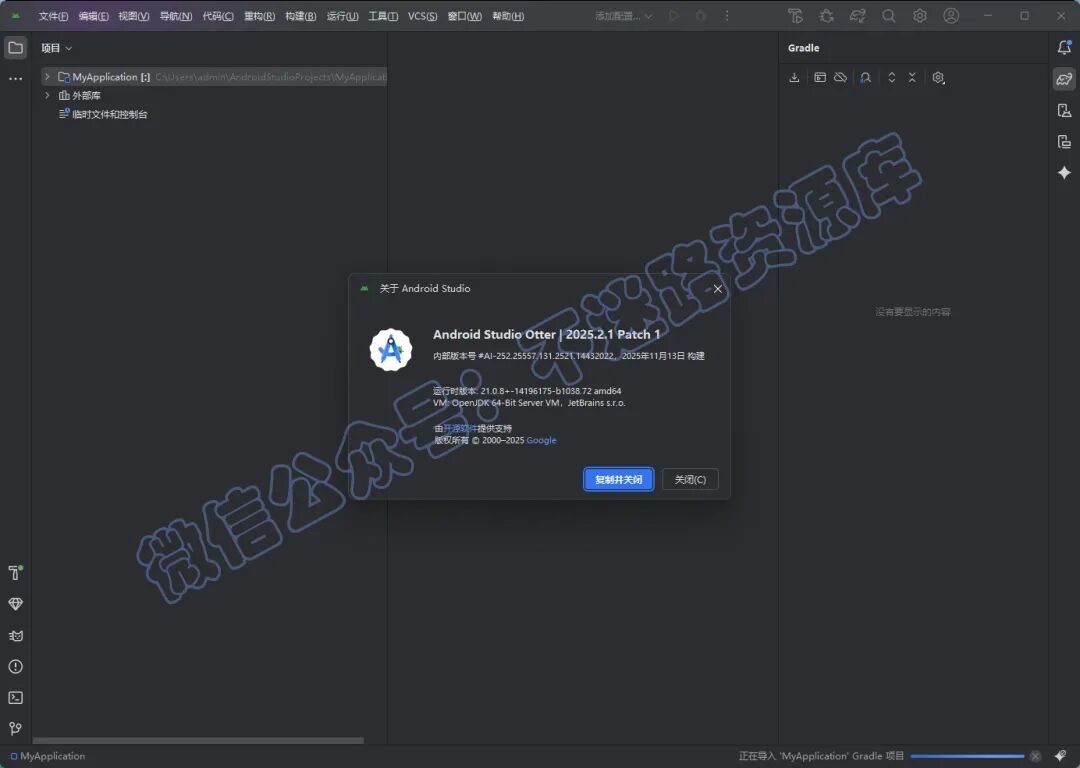
Task: Open the vertical three-dot more actions menu
Action: (x=727, y=16)
